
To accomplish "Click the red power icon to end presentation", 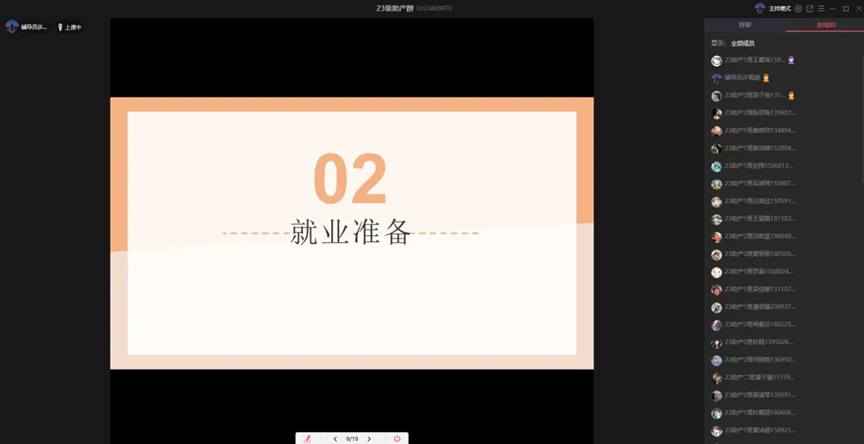I will (x=397, y=439).
